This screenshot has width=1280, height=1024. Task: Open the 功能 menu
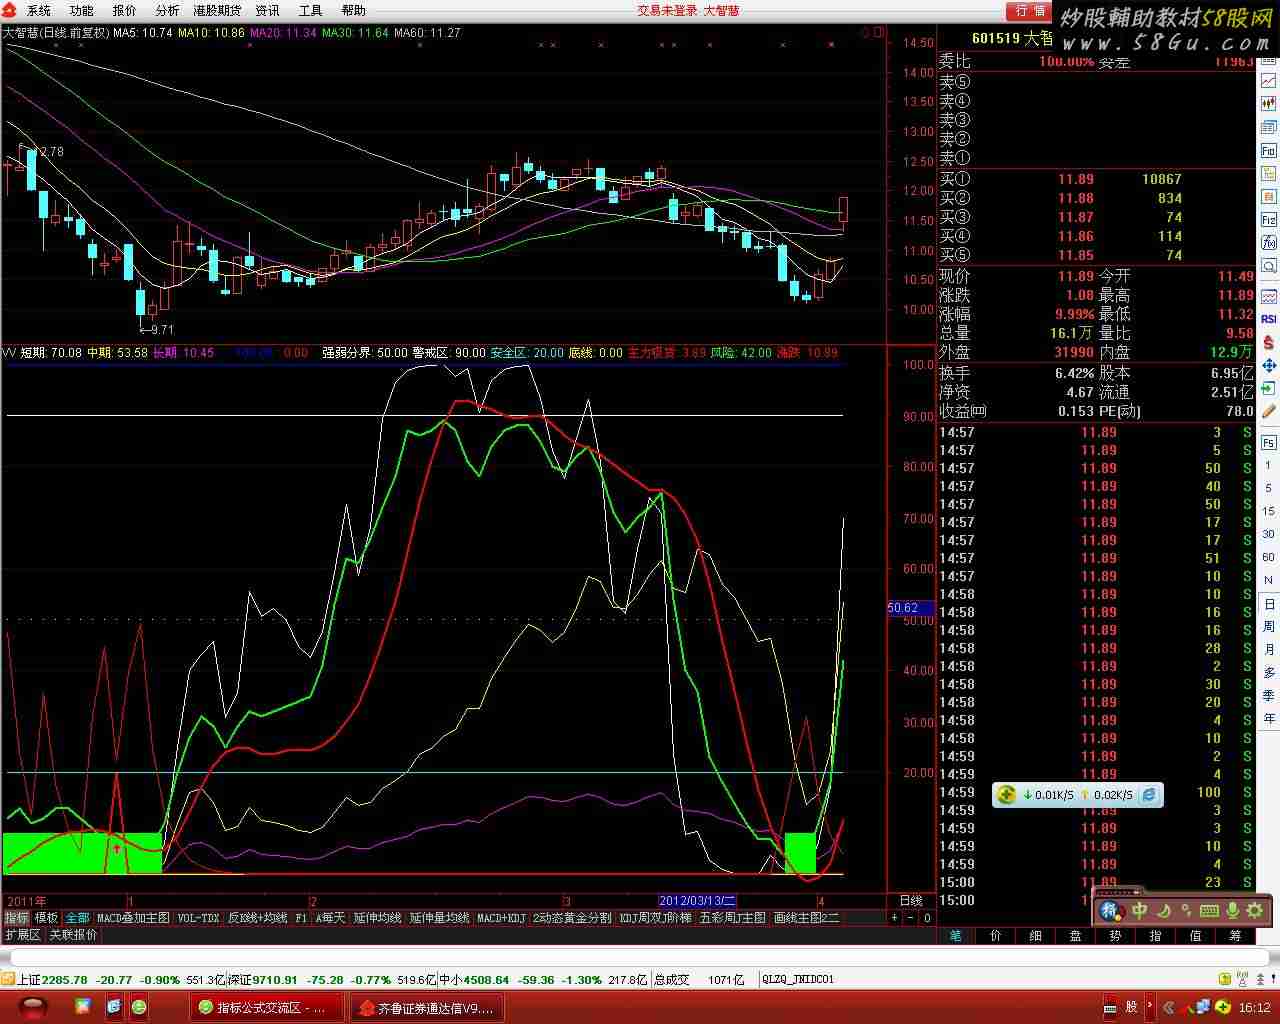pyautogui.click(x=81, y=10)
